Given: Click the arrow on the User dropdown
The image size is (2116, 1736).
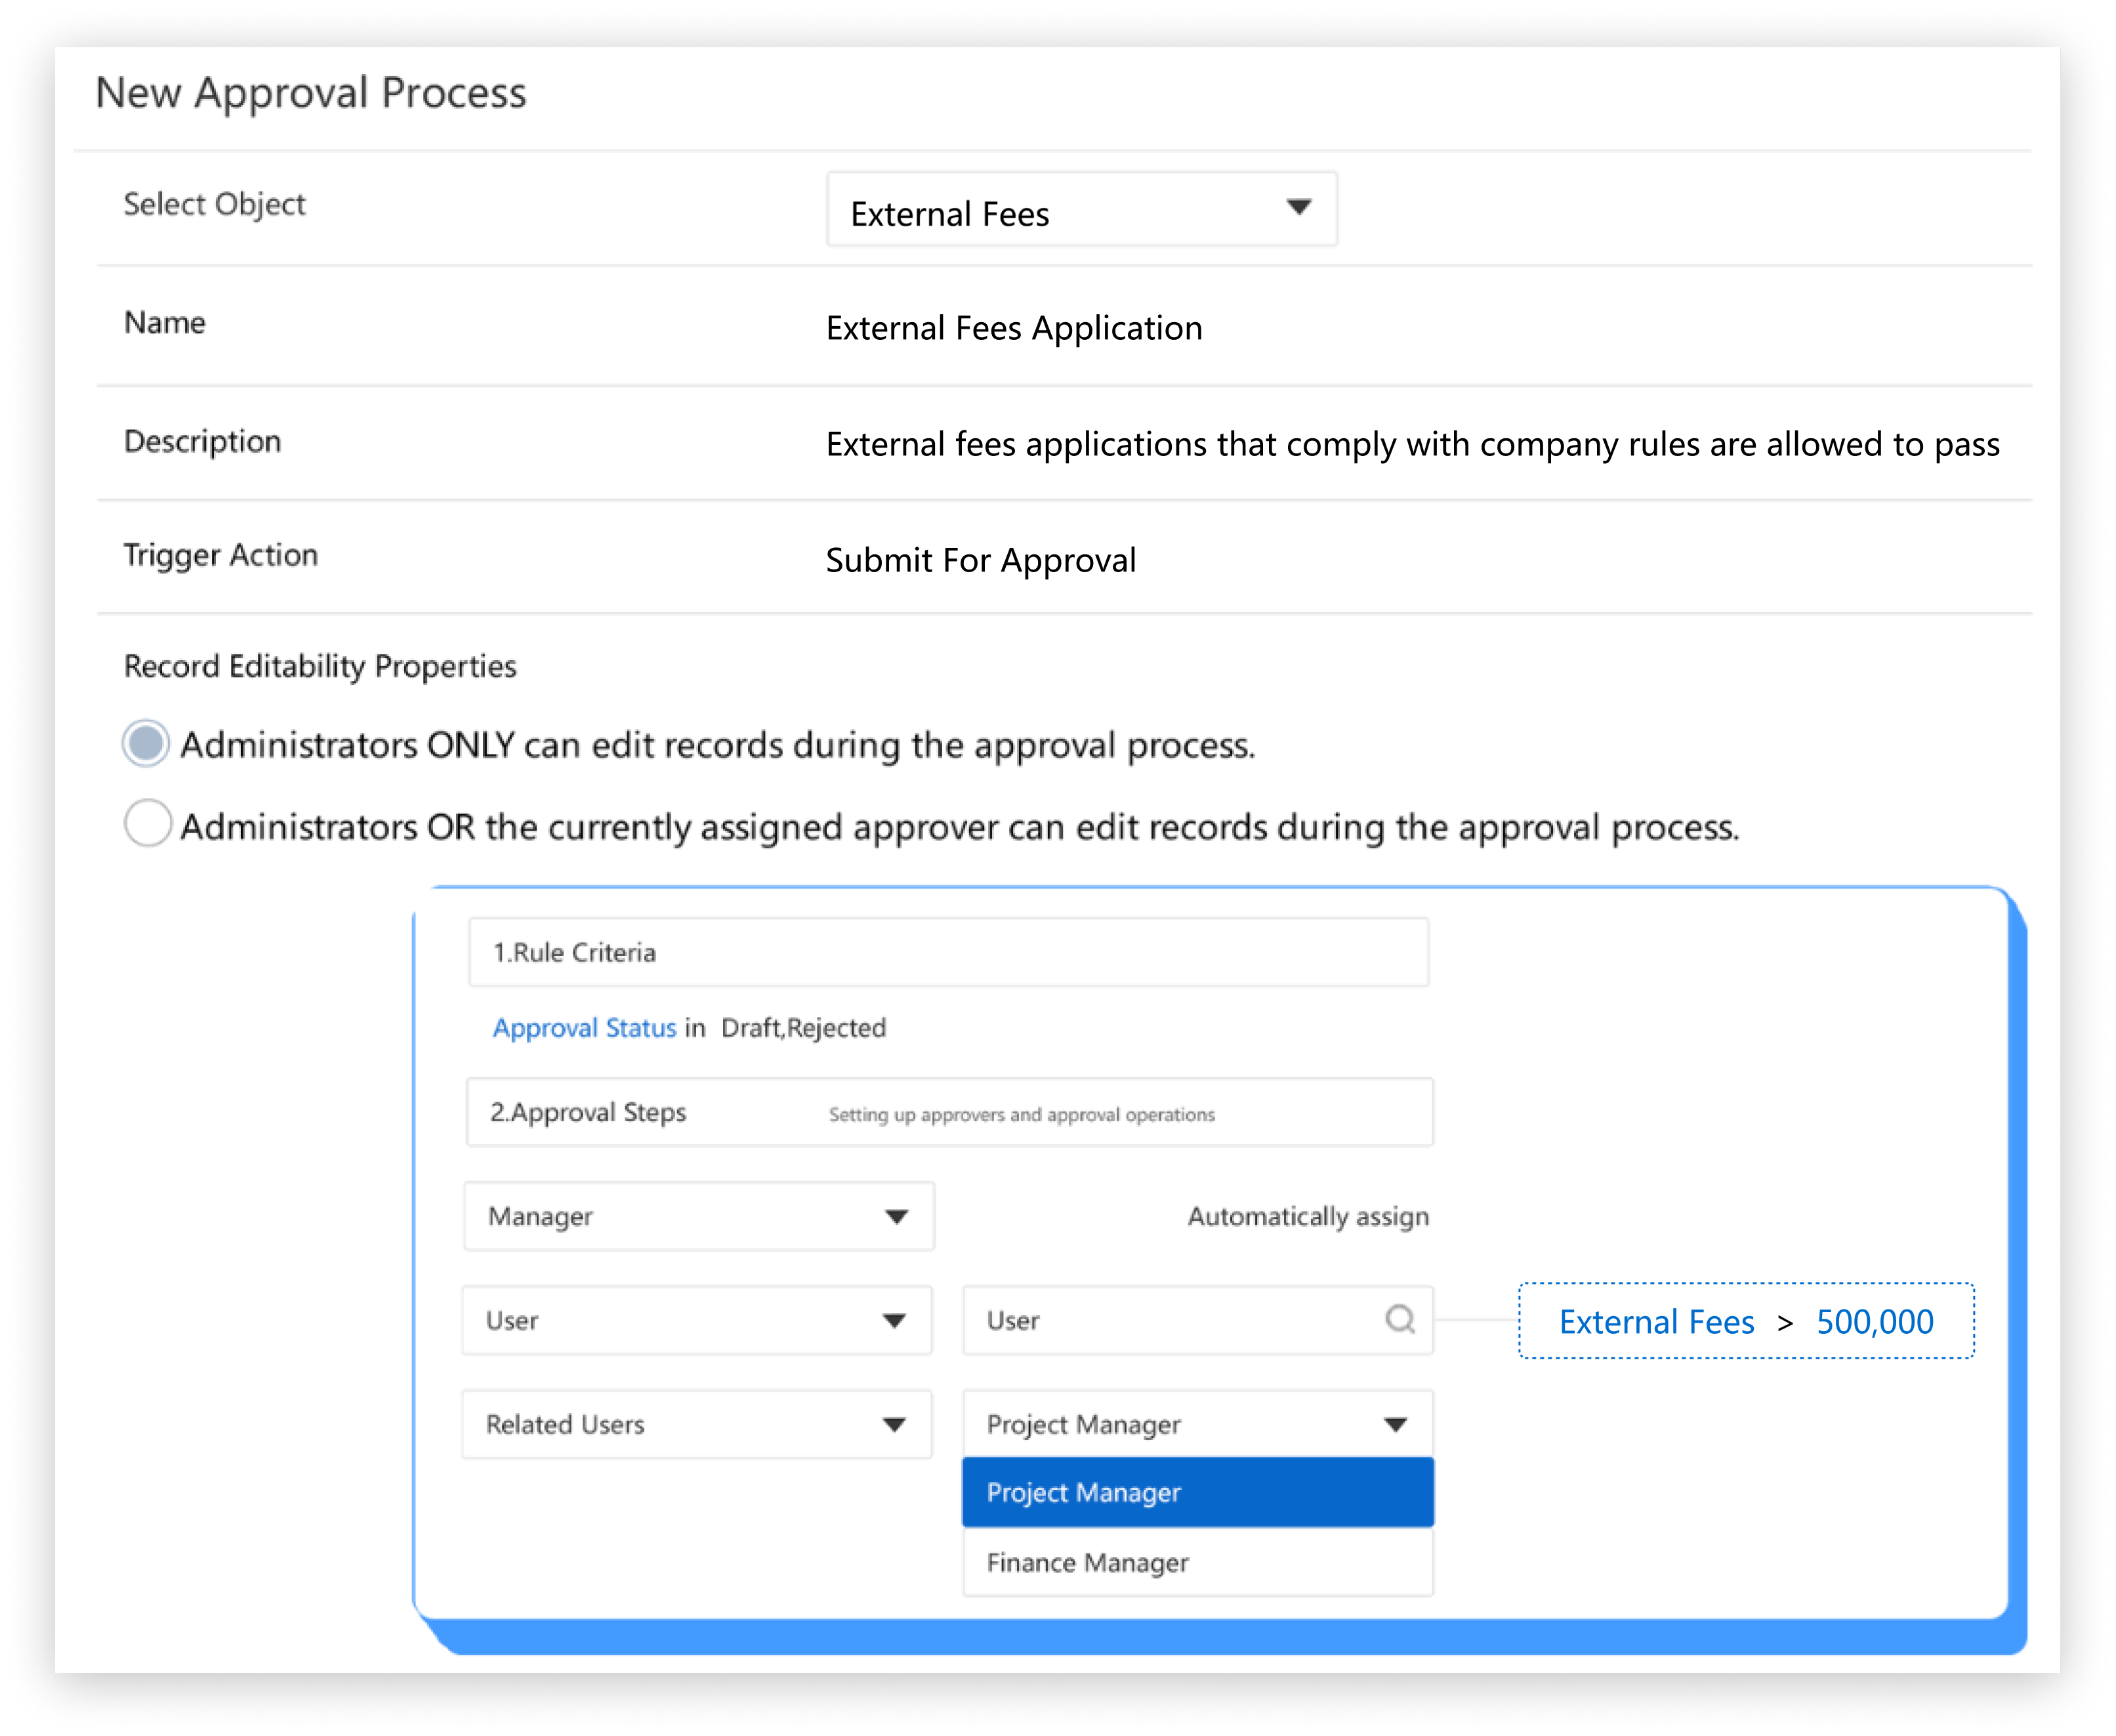Looking at the screenshot, I should coord(894,1320).
